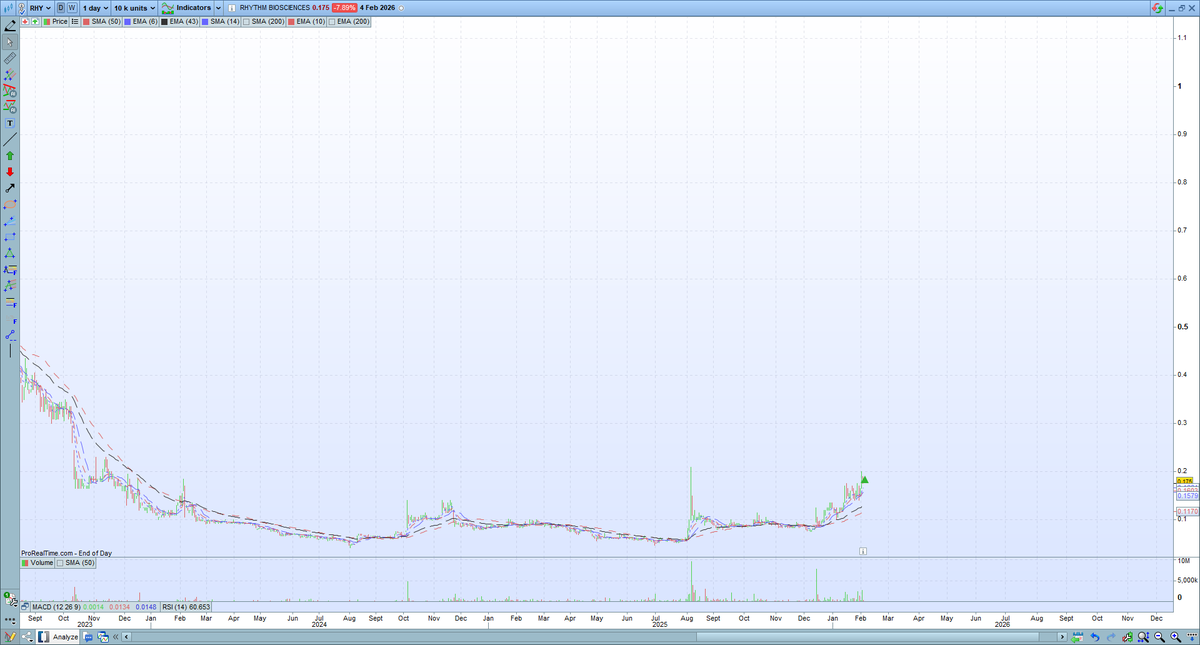Click the MACD panel settings icon
This screenshot has width=1200, height=645.
click(25, 607)
